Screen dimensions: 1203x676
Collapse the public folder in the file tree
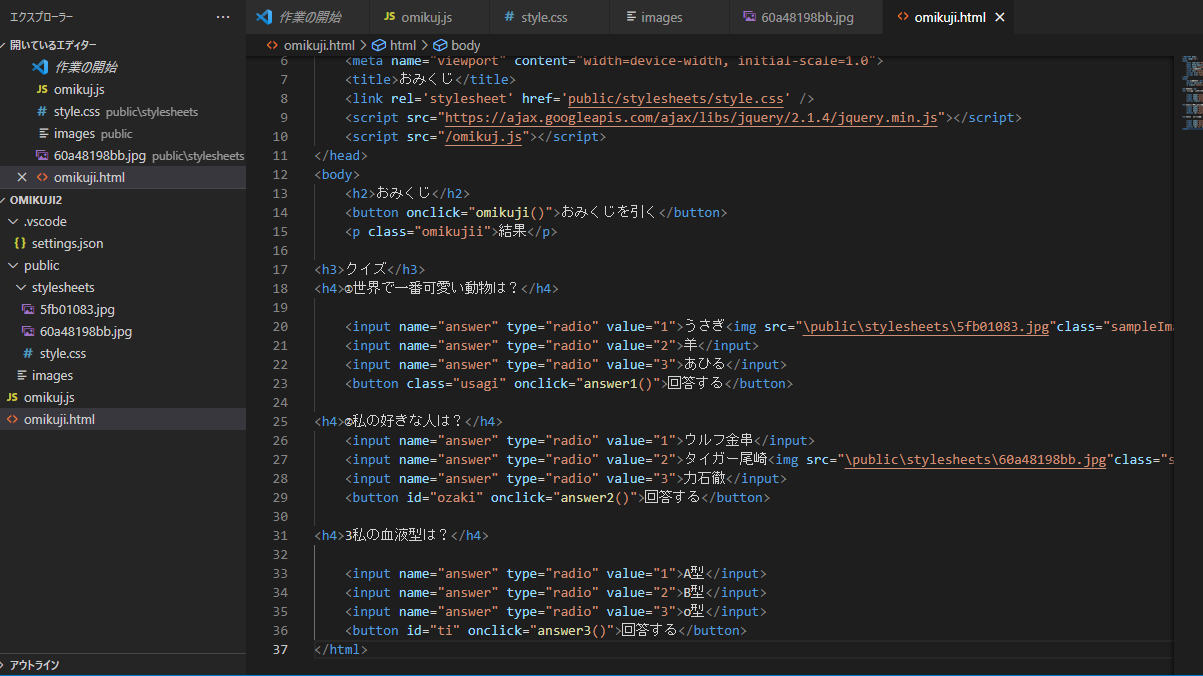coord(12,265)
